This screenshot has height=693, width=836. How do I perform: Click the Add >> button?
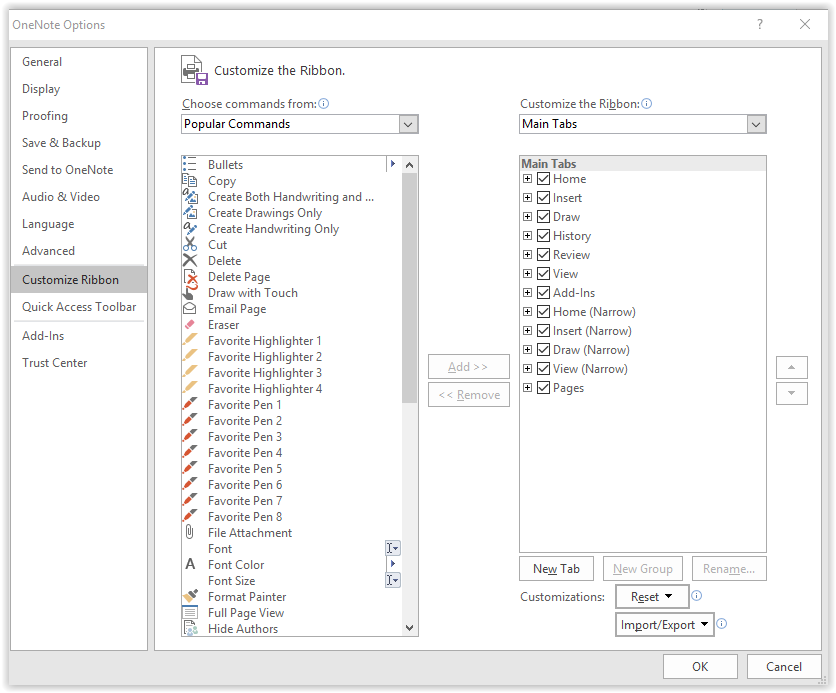pyautogui.click(x=469, y=367)
